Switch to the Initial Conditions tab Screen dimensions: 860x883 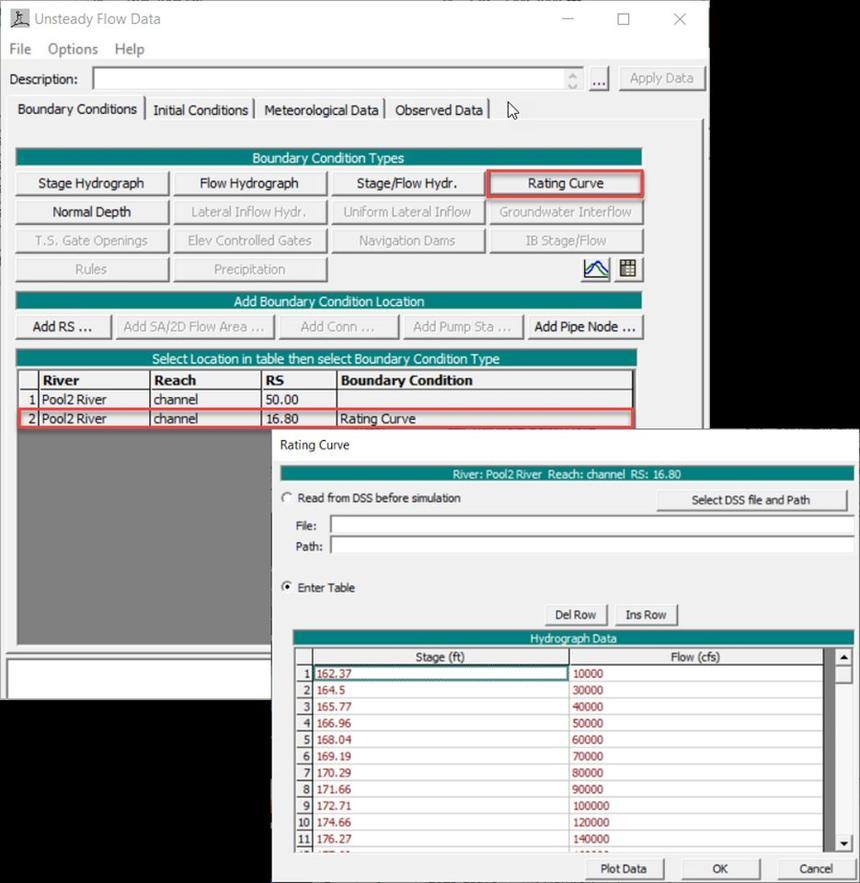(200, 110)
